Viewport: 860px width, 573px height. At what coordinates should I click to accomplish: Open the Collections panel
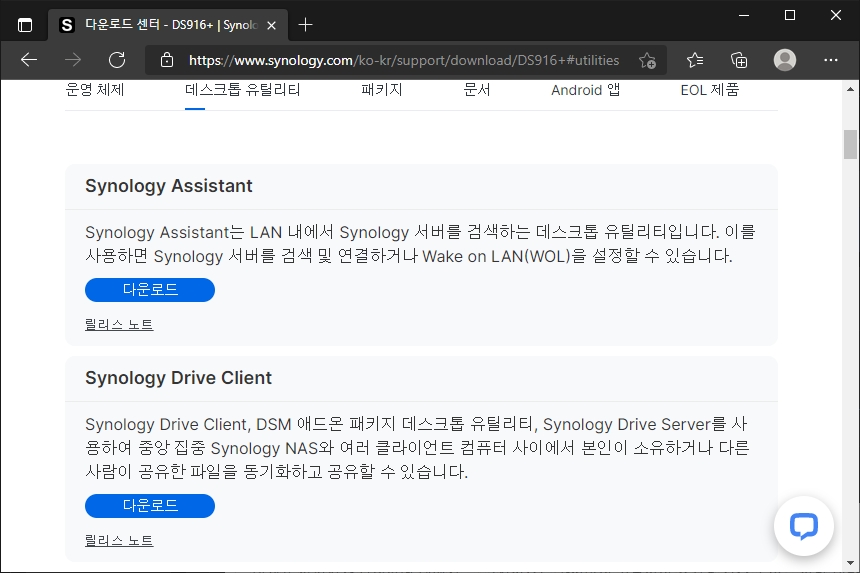(739, 60)
